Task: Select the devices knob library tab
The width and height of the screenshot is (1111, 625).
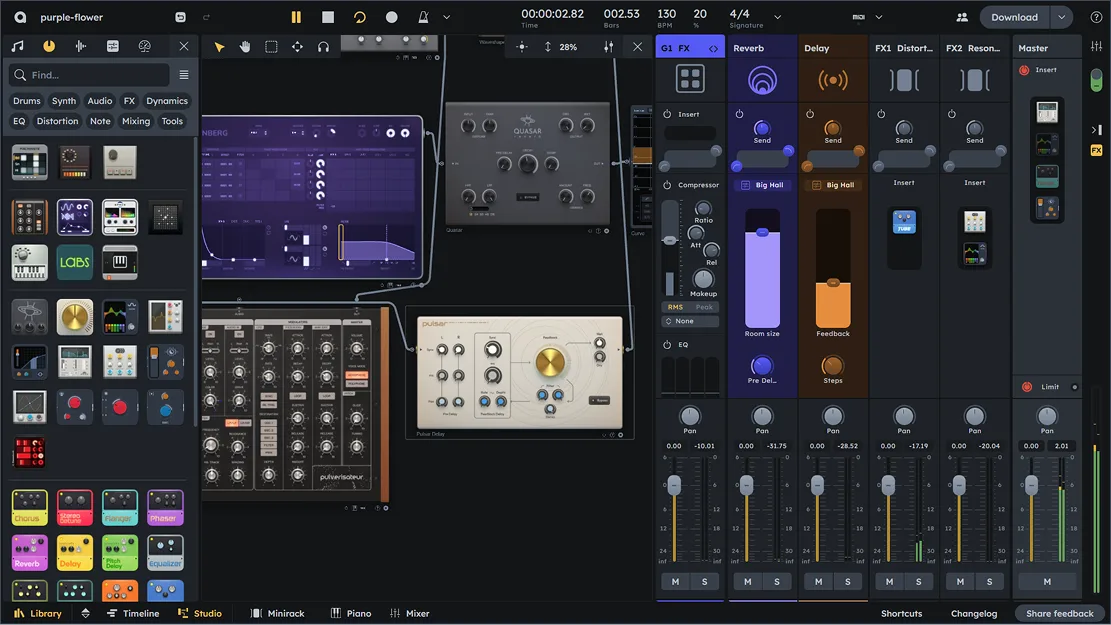Action: 49,46
